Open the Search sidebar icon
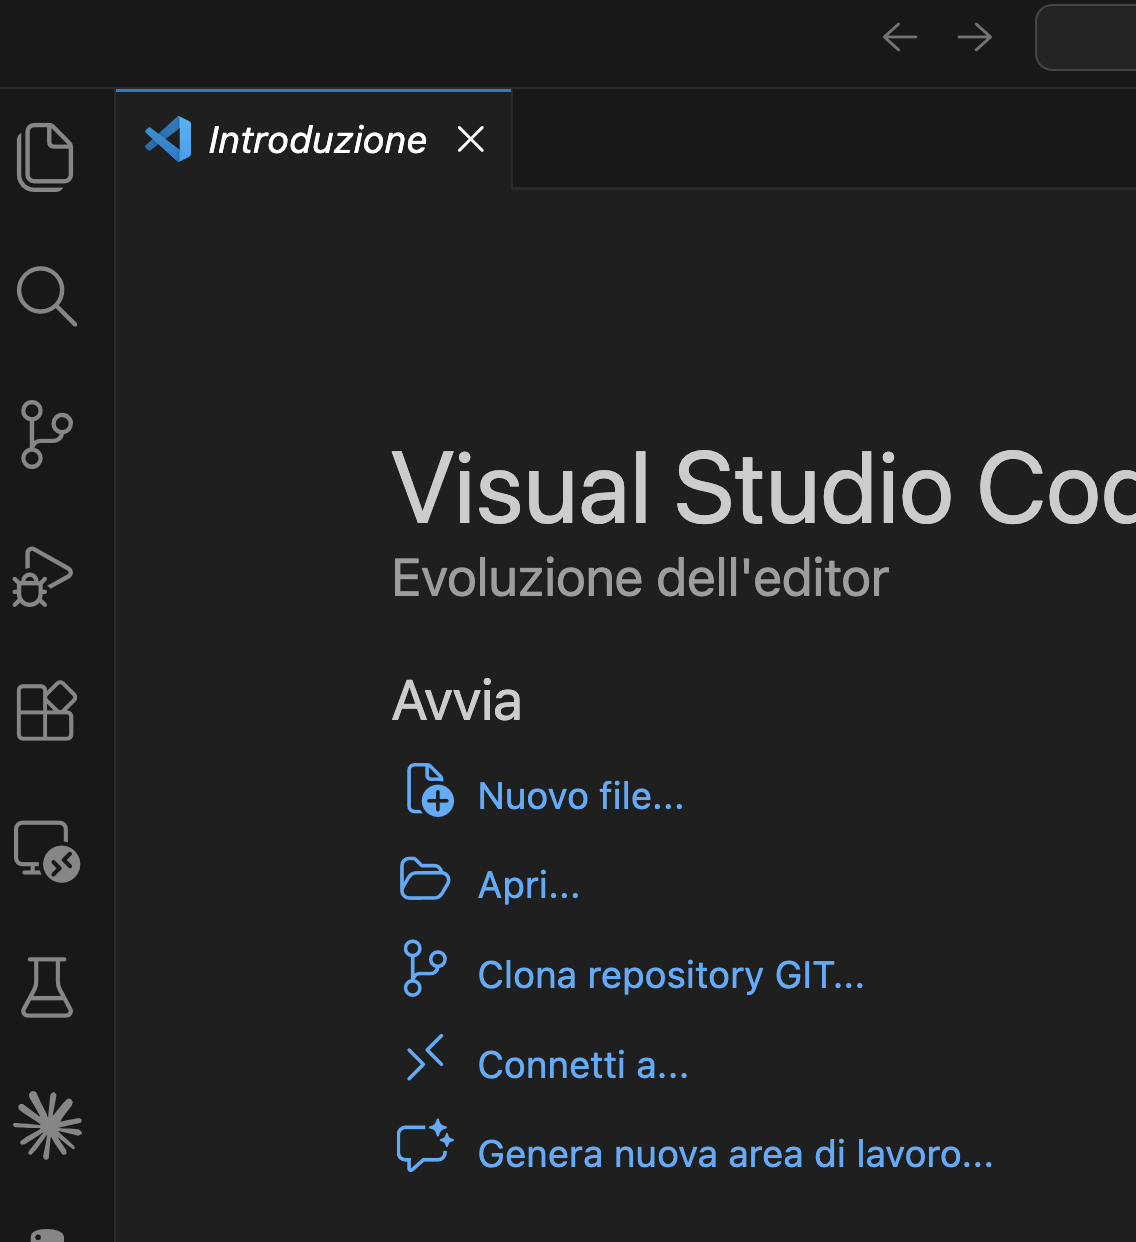This screenshot has height=1242, width=1136. (x=46, y=297)
